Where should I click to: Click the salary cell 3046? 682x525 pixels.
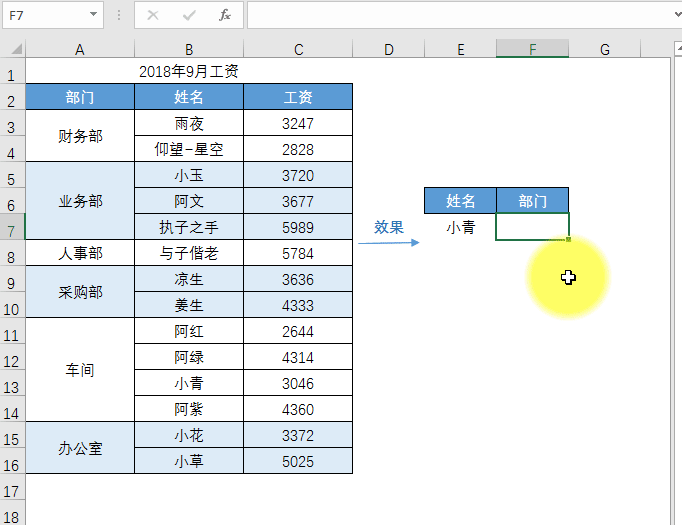pos(298,383)
